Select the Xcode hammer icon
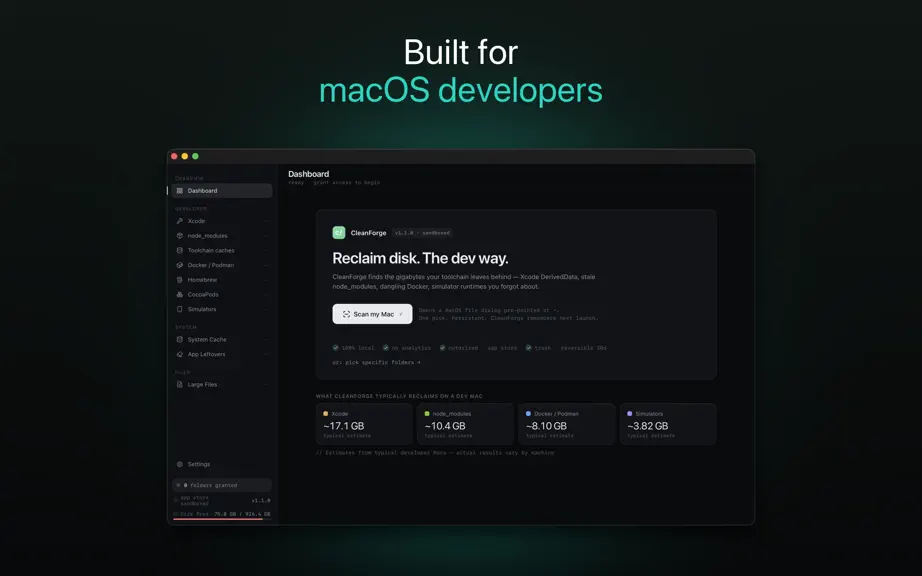The width and height of the screenshot is (922, 576). click(x=180, y=221)
